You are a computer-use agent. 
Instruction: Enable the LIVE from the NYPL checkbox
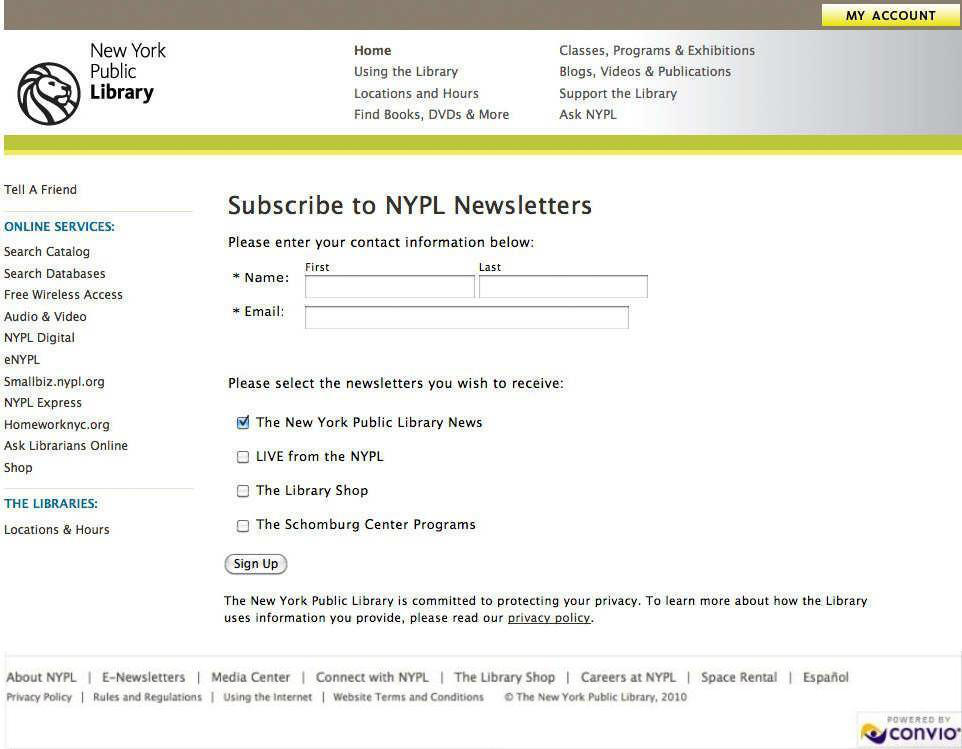243,457
